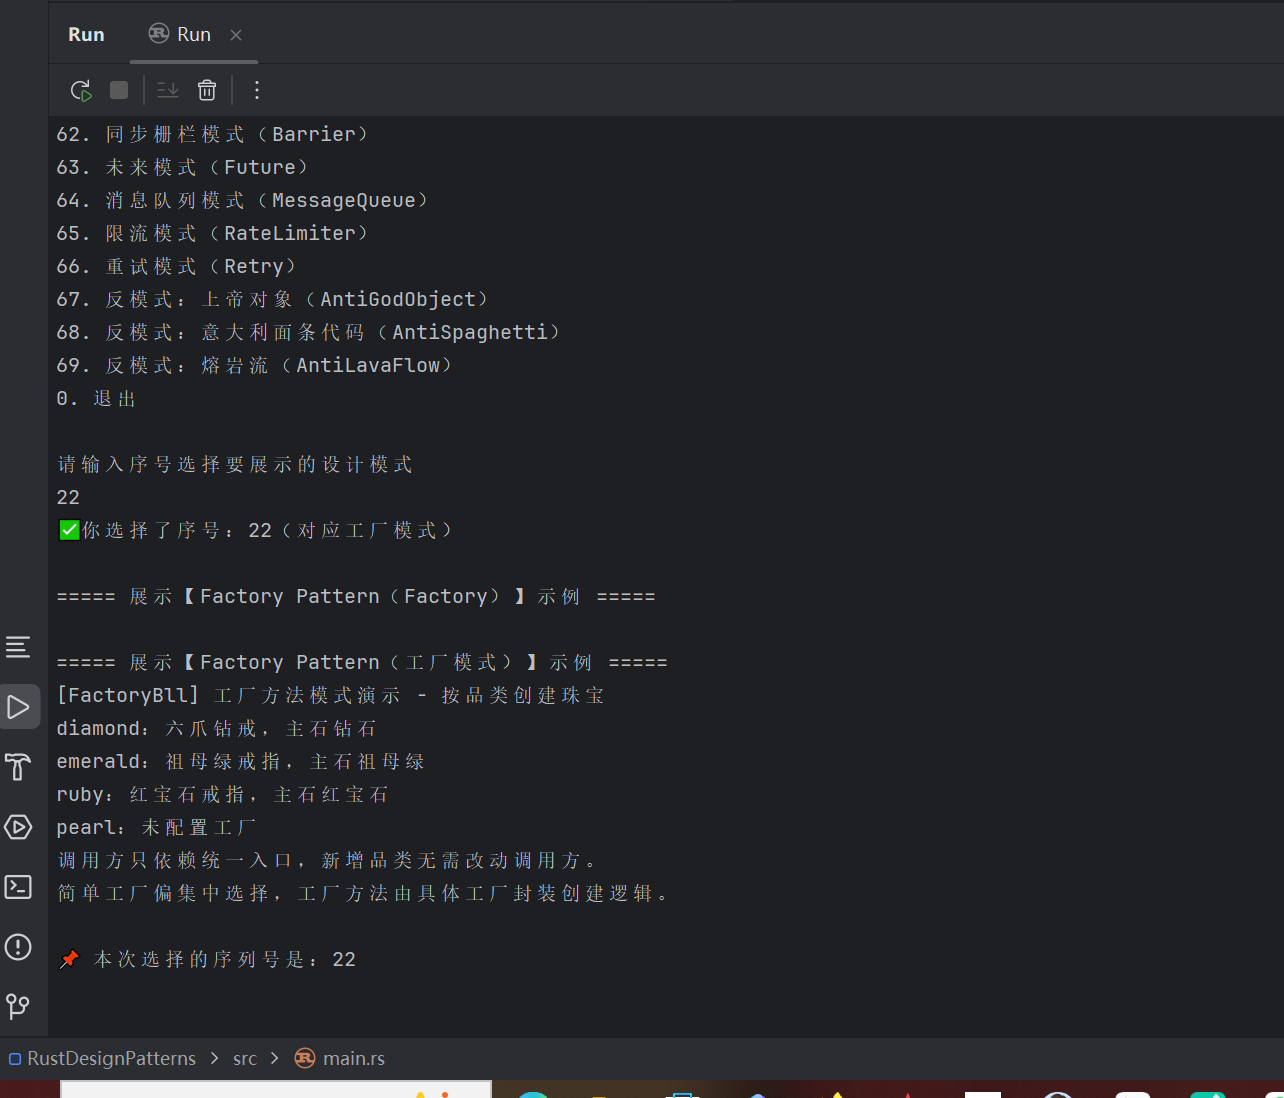This screenshot has height=1098, width=1284.
Task: Click the RustDesignPatterns breadcrumb
Action: pos(111,1058)
